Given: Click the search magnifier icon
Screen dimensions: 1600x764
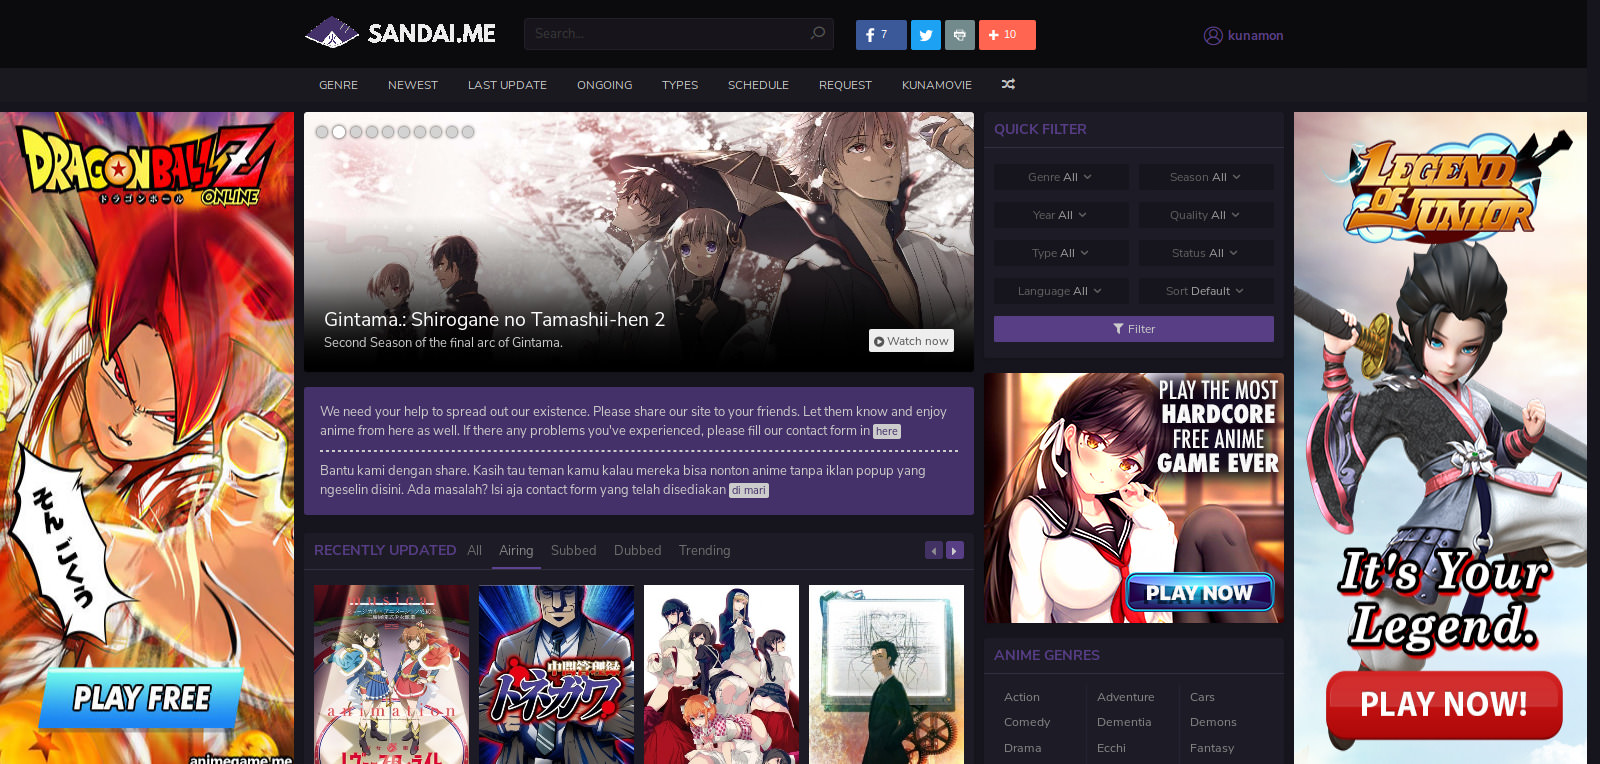Looking at the screenshot, I should click(x=817, y=33).
